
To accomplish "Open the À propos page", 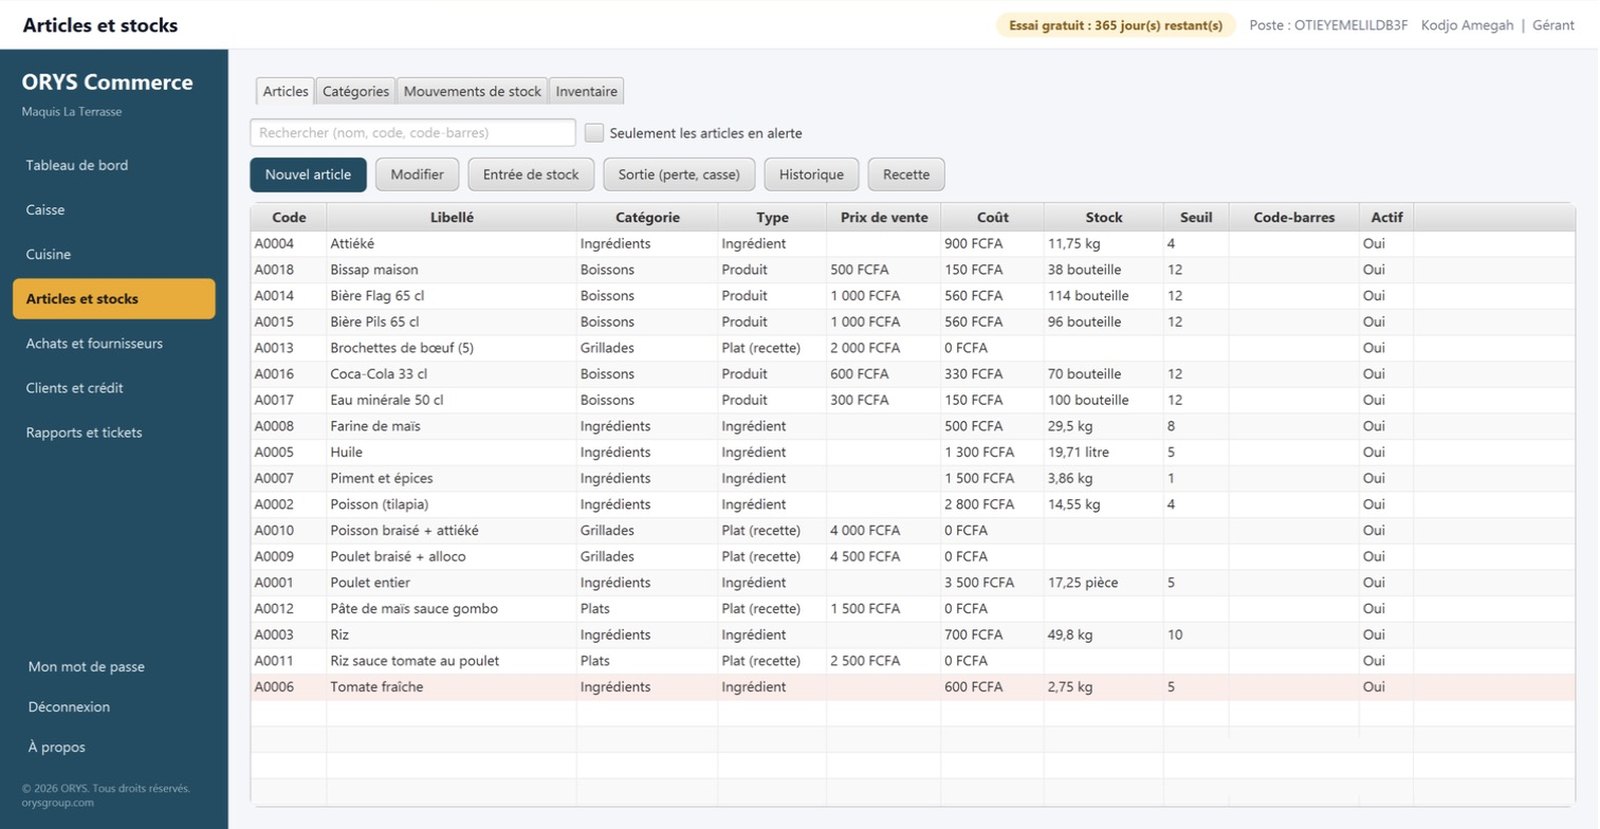I will coord(57,747).
